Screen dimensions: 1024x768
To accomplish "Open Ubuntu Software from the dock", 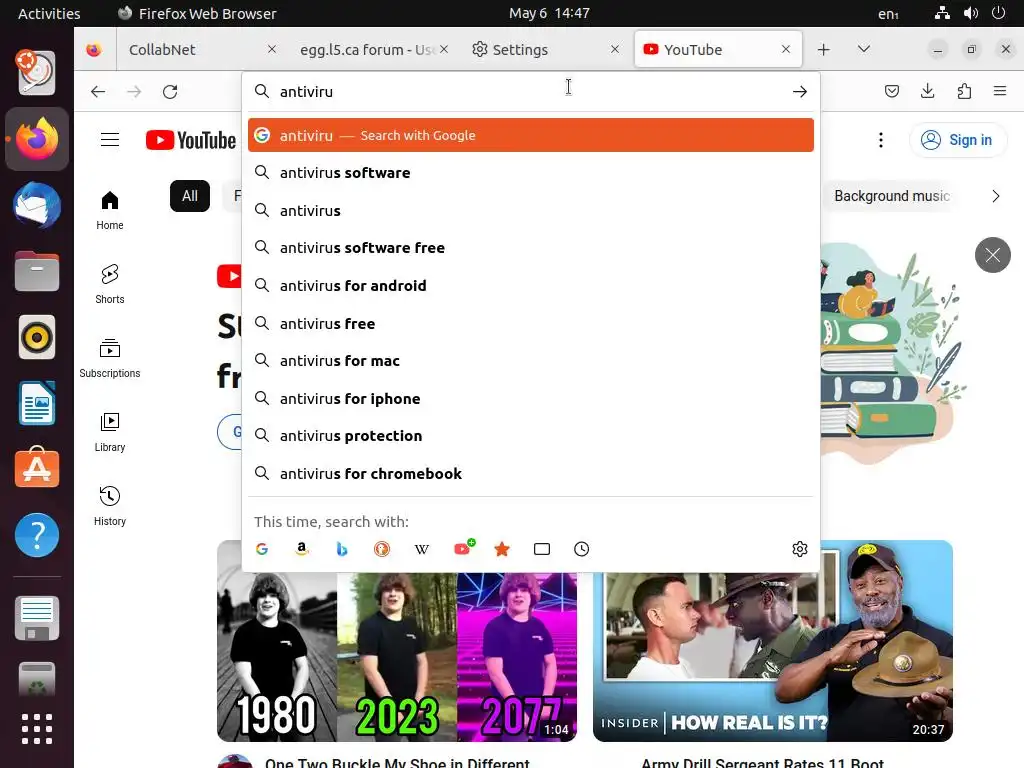I will pyautogui.click(x=37, y=468).
